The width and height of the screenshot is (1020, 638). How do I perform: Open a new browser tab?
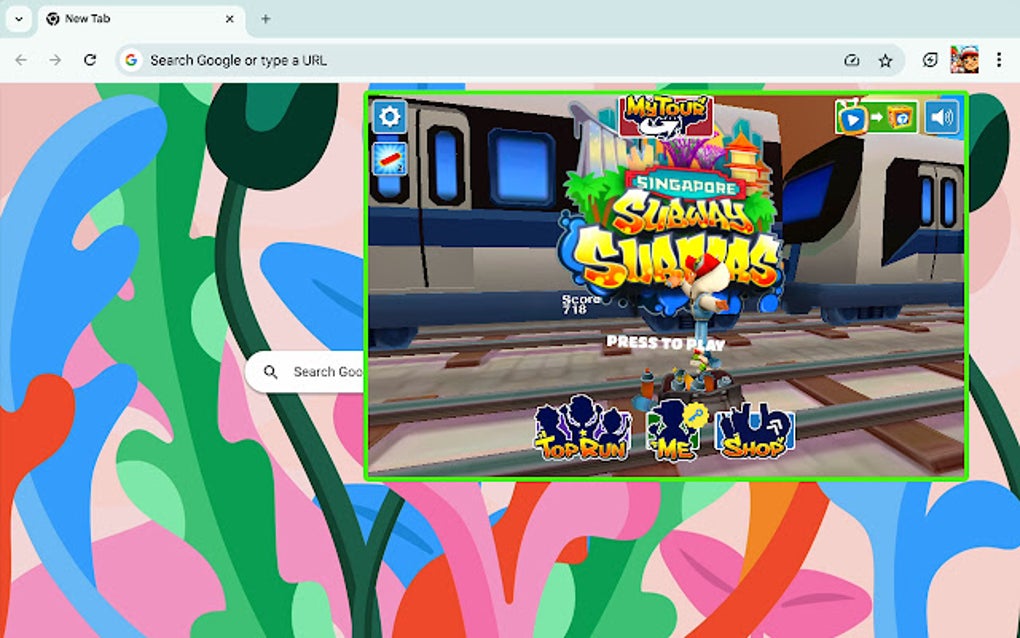pyautogui.click(x=265, y=19)
